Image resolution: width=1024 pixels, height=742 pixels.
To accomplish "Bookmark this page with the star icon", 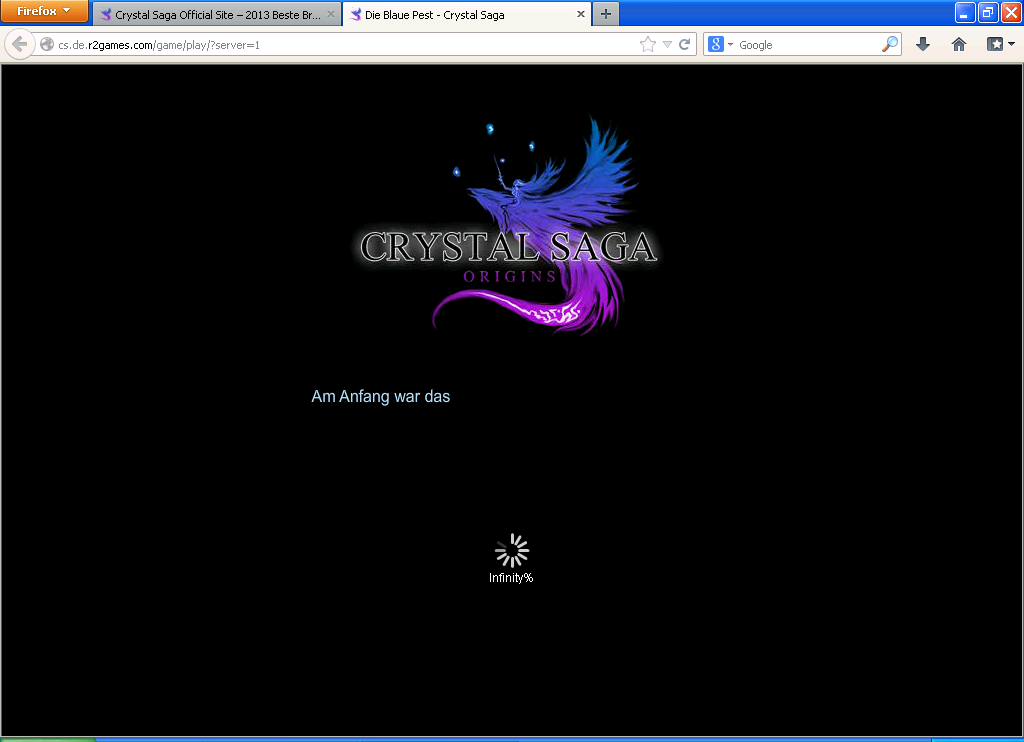I will click(647, 44).
